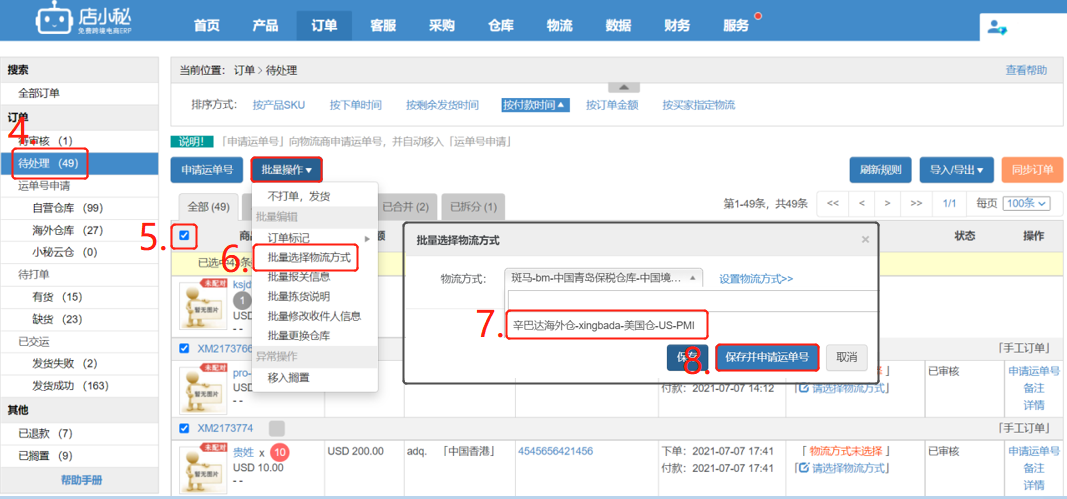The image size is (1067, 499).
Task: Open the 仓库 top menu
Action: tap(501, 26)
